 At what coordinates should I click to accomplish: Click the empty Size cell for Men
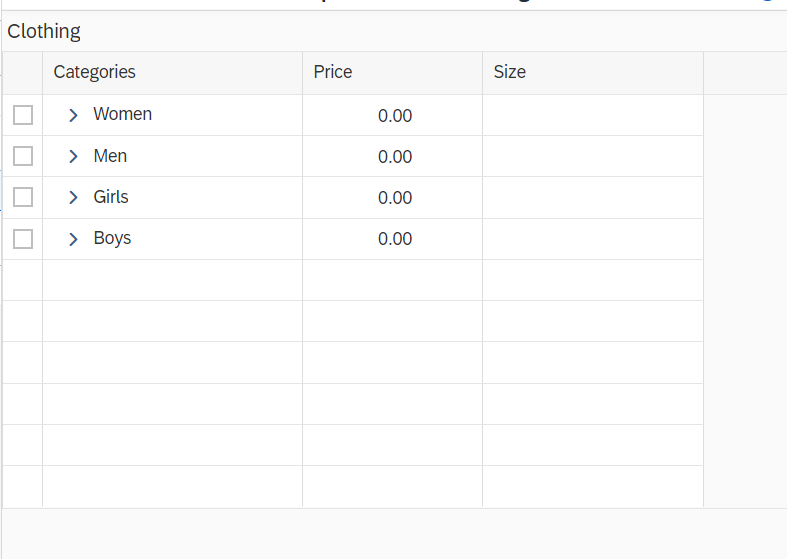tap(593, 156)
